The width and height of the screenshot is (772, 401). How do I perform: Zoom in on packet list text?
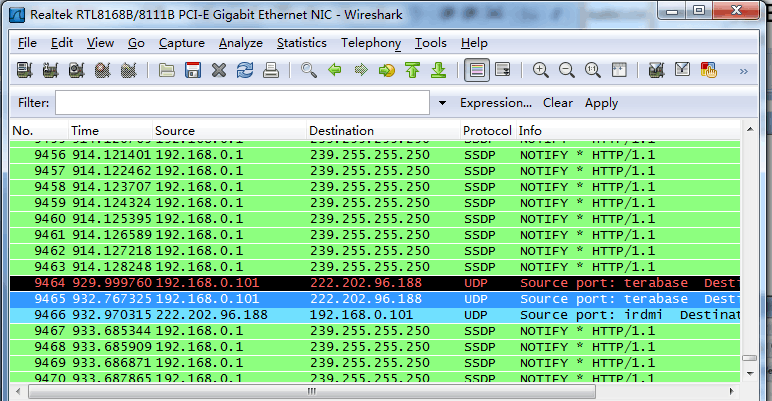541,71
